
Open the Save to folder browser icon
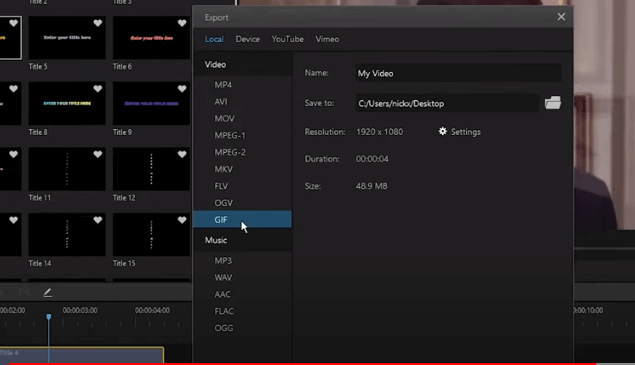tap(553, 103)
